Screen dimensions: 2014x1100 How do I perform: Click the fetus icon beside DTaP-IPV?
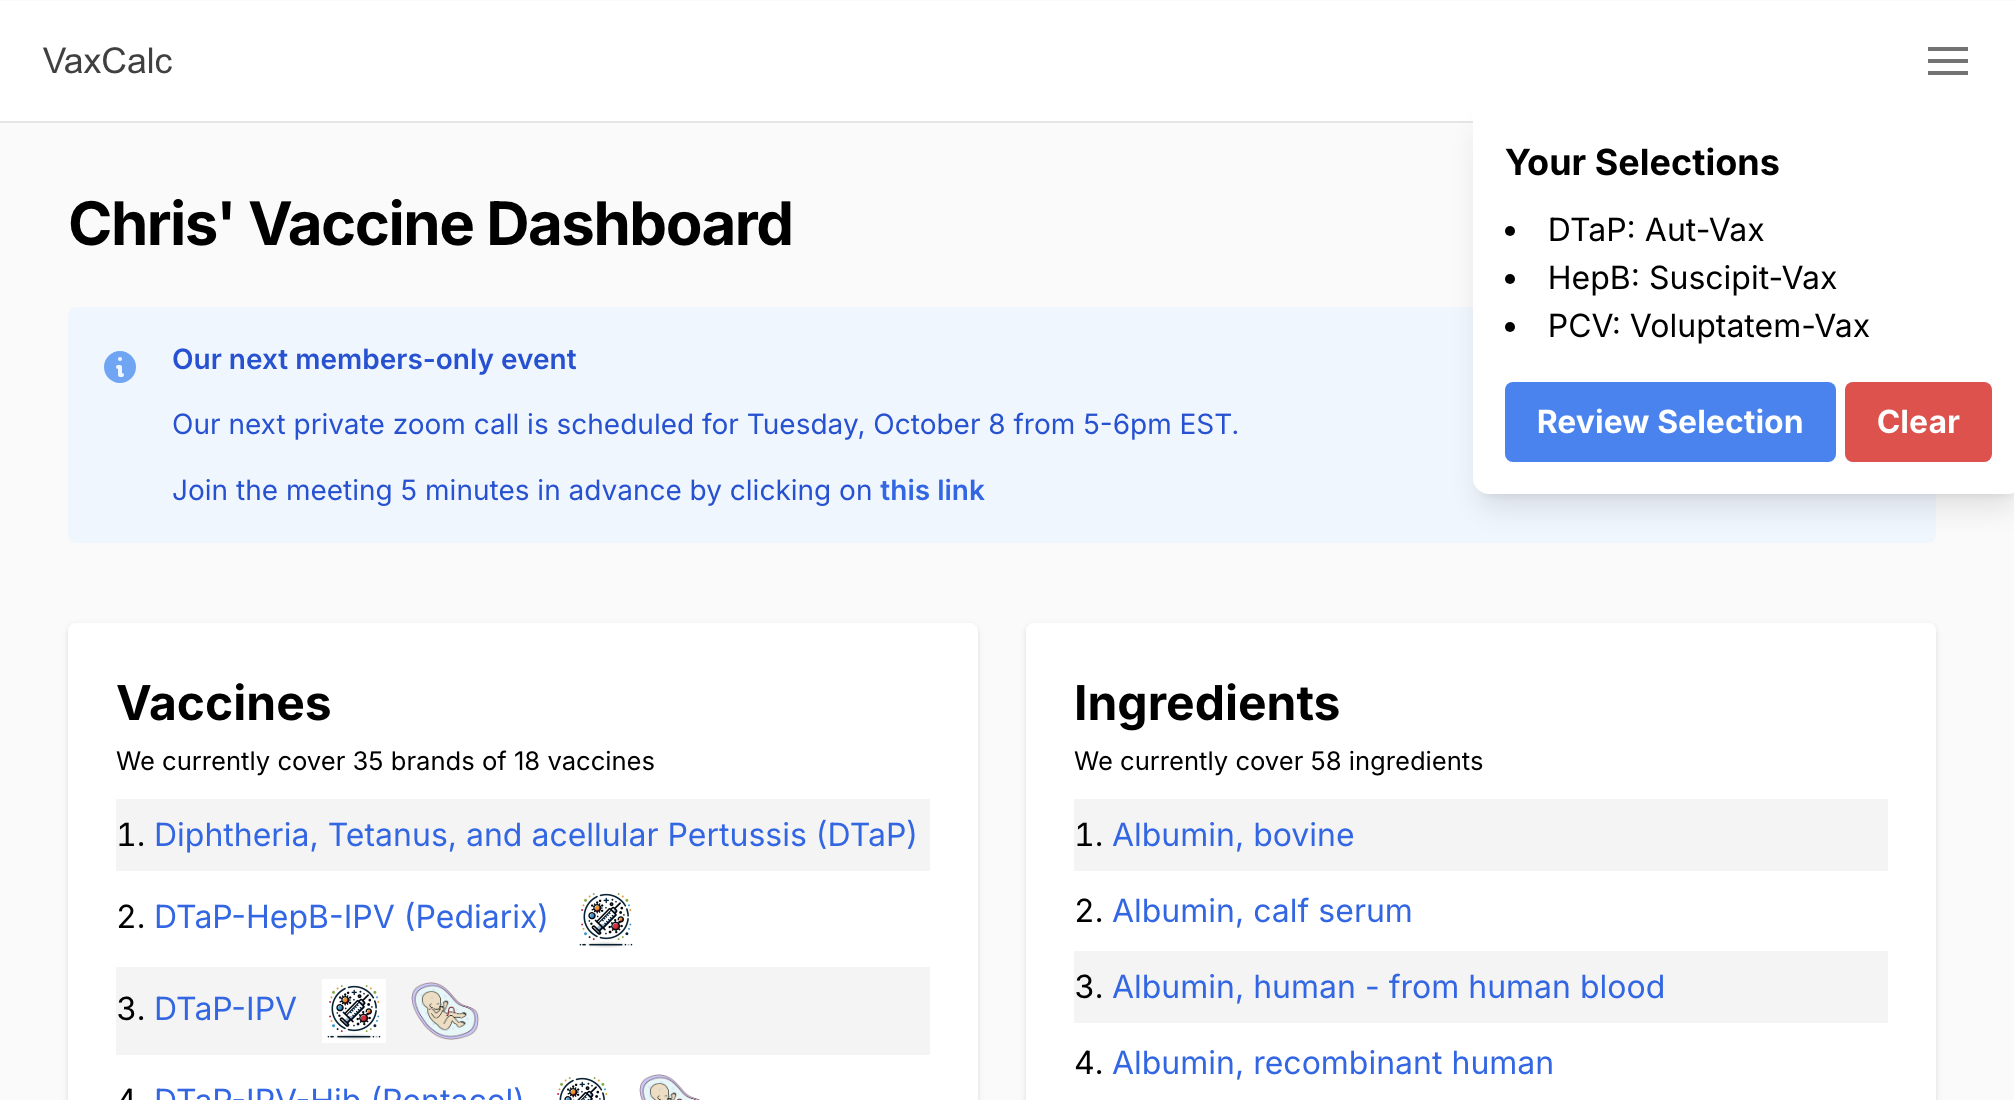(445, 1010)
